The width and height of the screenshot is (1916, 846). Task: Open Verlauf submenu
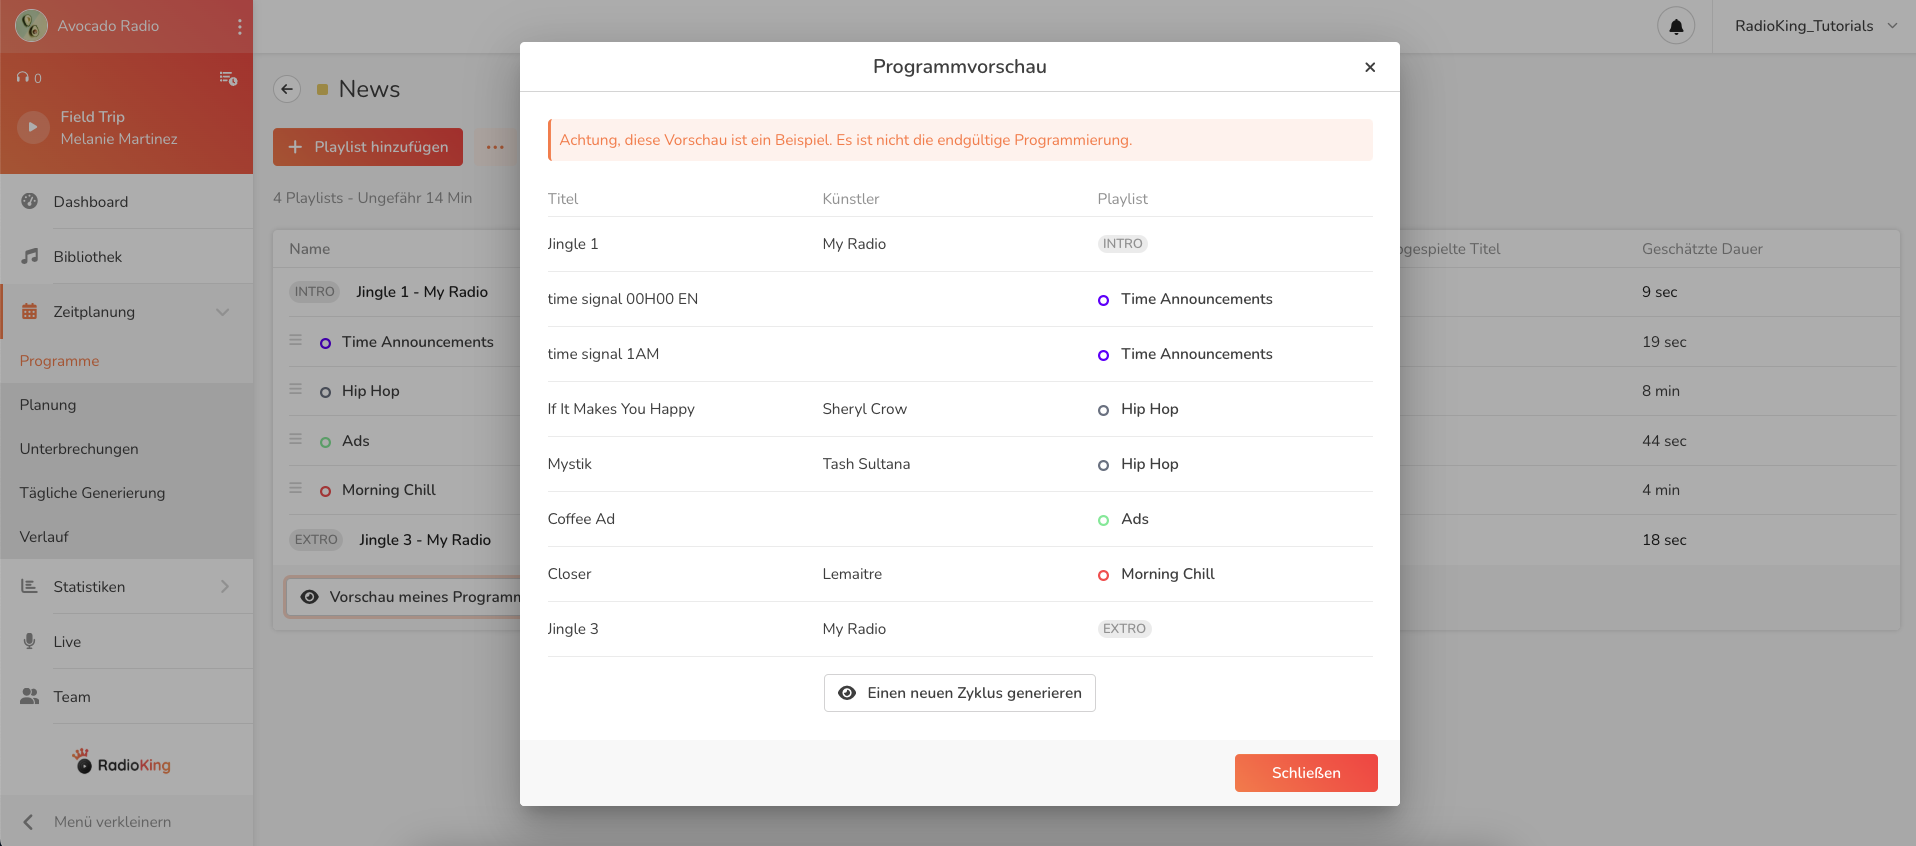(44, 537)
